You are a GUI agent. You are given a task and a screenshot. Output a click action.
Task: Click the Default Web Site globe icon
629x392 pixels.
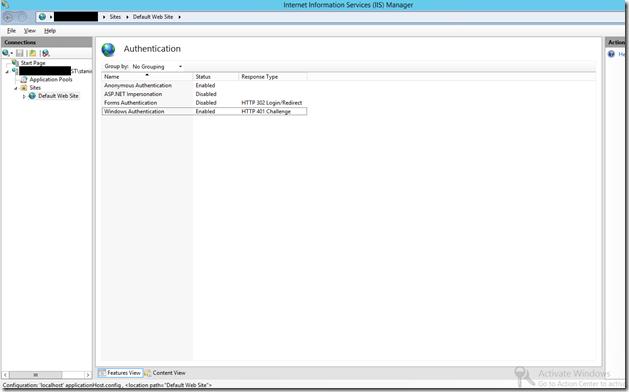pos(32,96)
